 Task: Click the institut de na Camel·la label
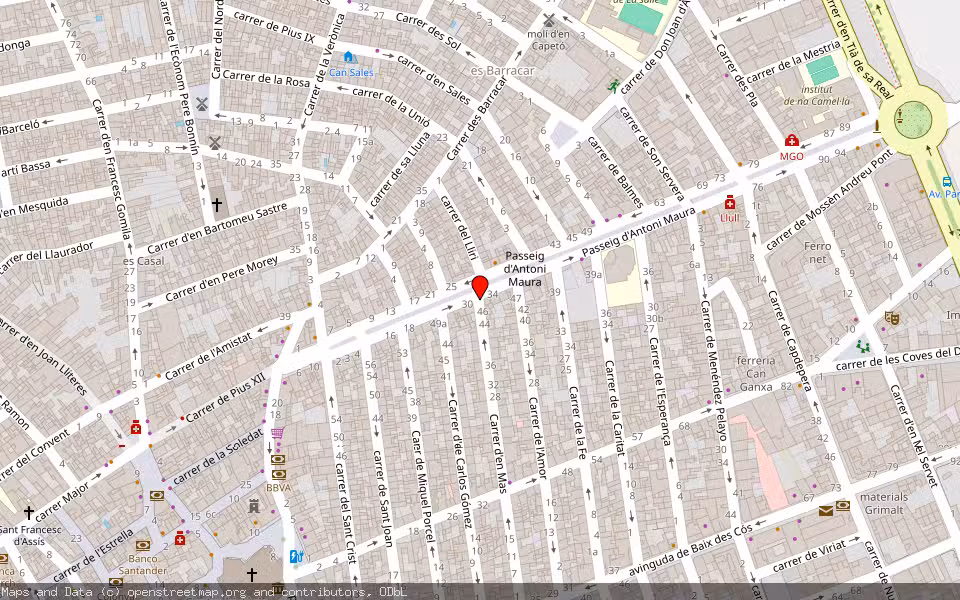point(817,96)
